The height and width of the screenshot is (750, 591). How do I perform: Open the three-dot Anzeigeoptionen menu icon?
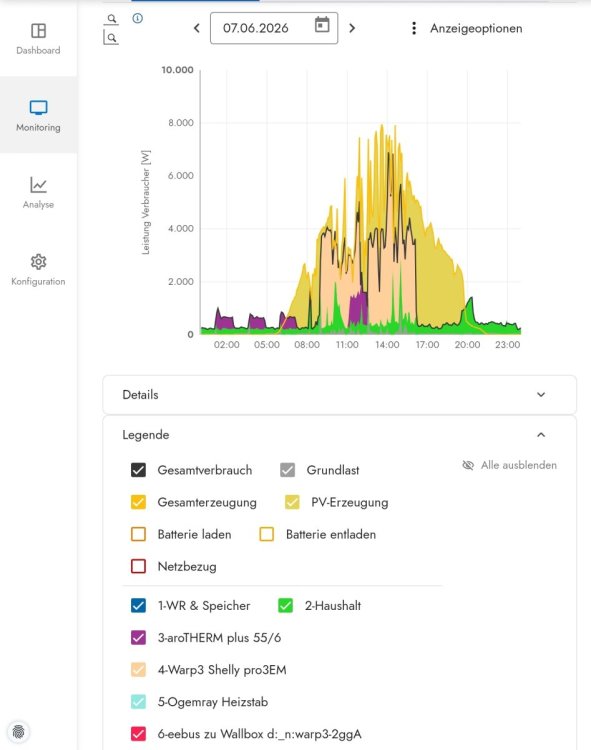tap(414, 28)
